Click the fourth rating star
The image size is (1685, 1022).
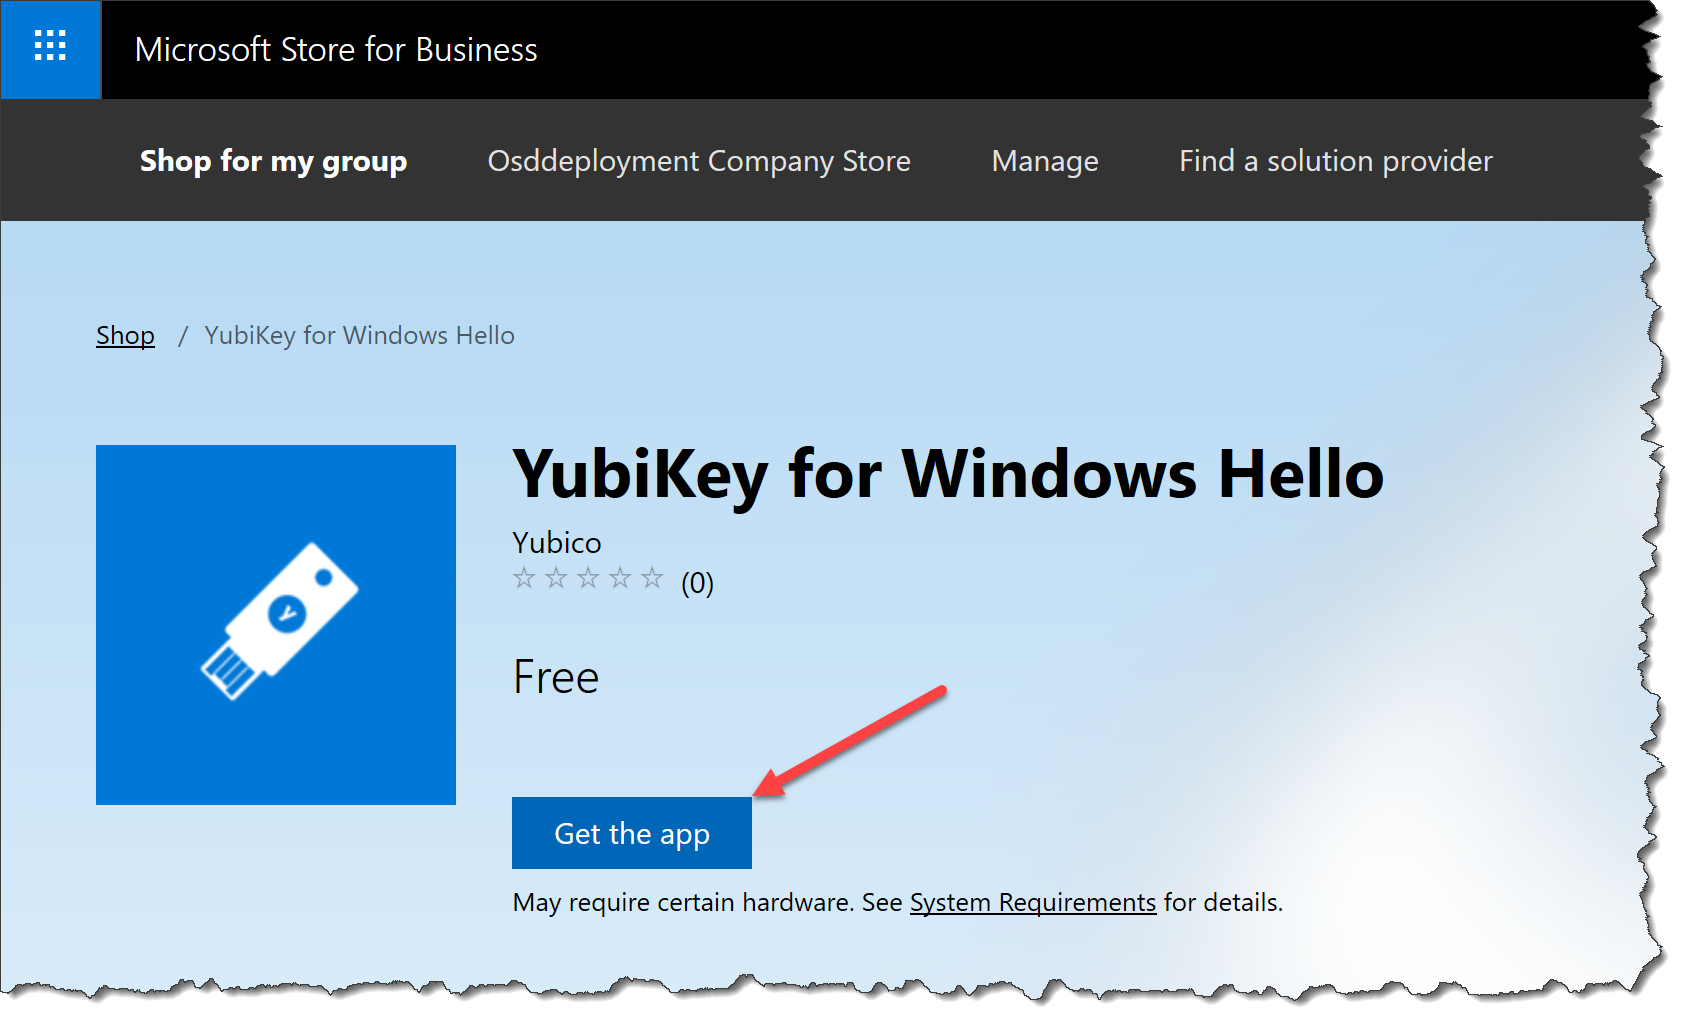point(620,578)
